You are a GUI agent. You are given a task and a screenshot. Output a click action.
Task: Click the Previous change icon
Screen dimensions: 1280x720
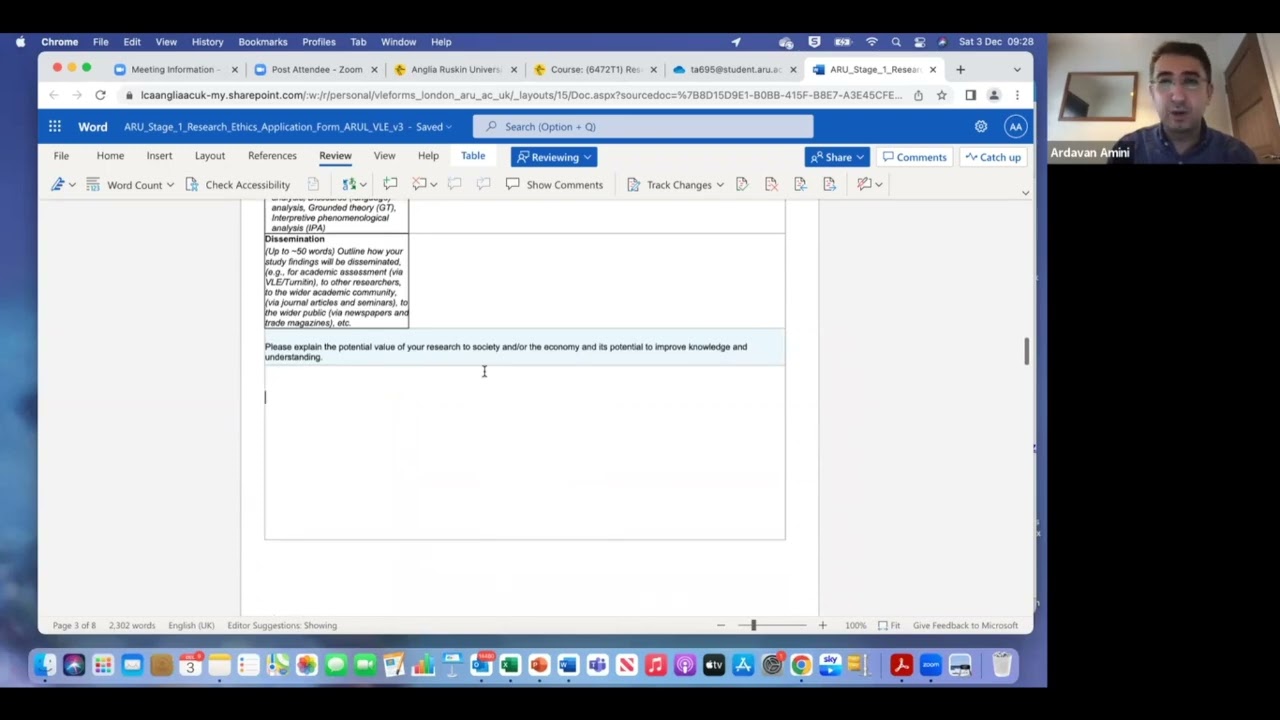pyautogui.click(x=800, y=184)
